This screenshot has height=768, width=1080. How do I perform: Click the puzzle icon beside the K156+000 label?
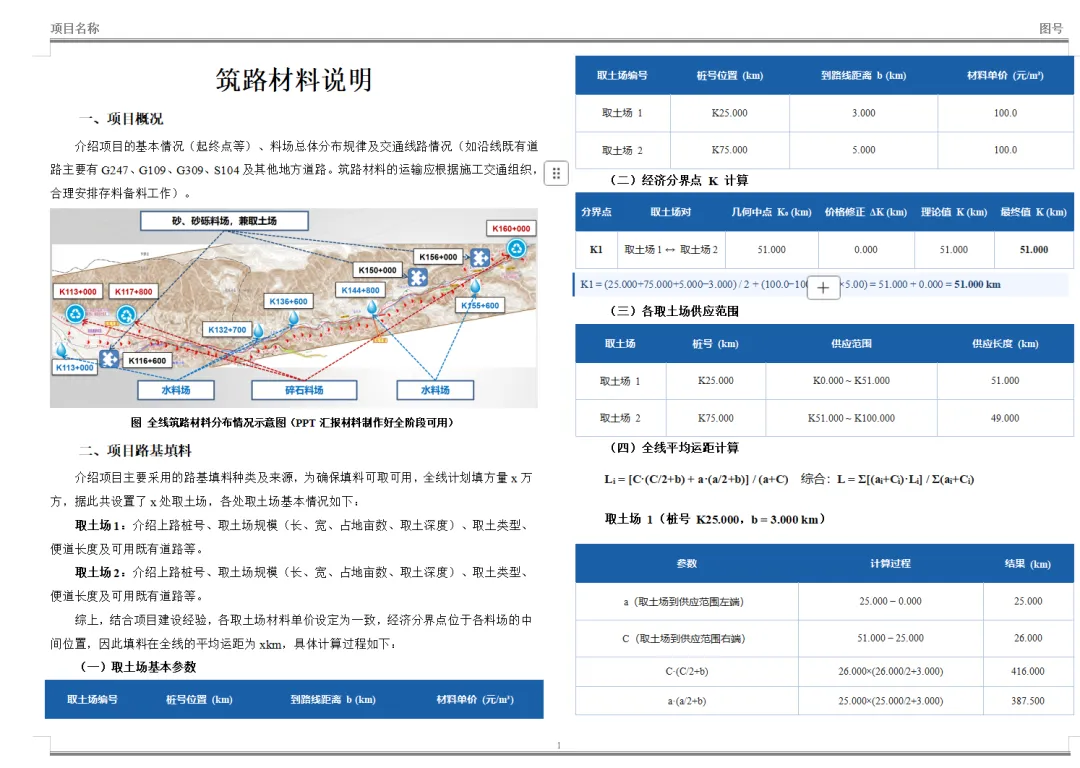[479, 258]
